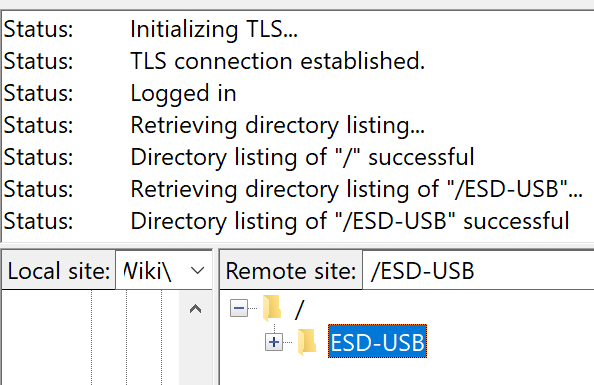
Task: Collapse the root "/" folder node
Action: 239,308
